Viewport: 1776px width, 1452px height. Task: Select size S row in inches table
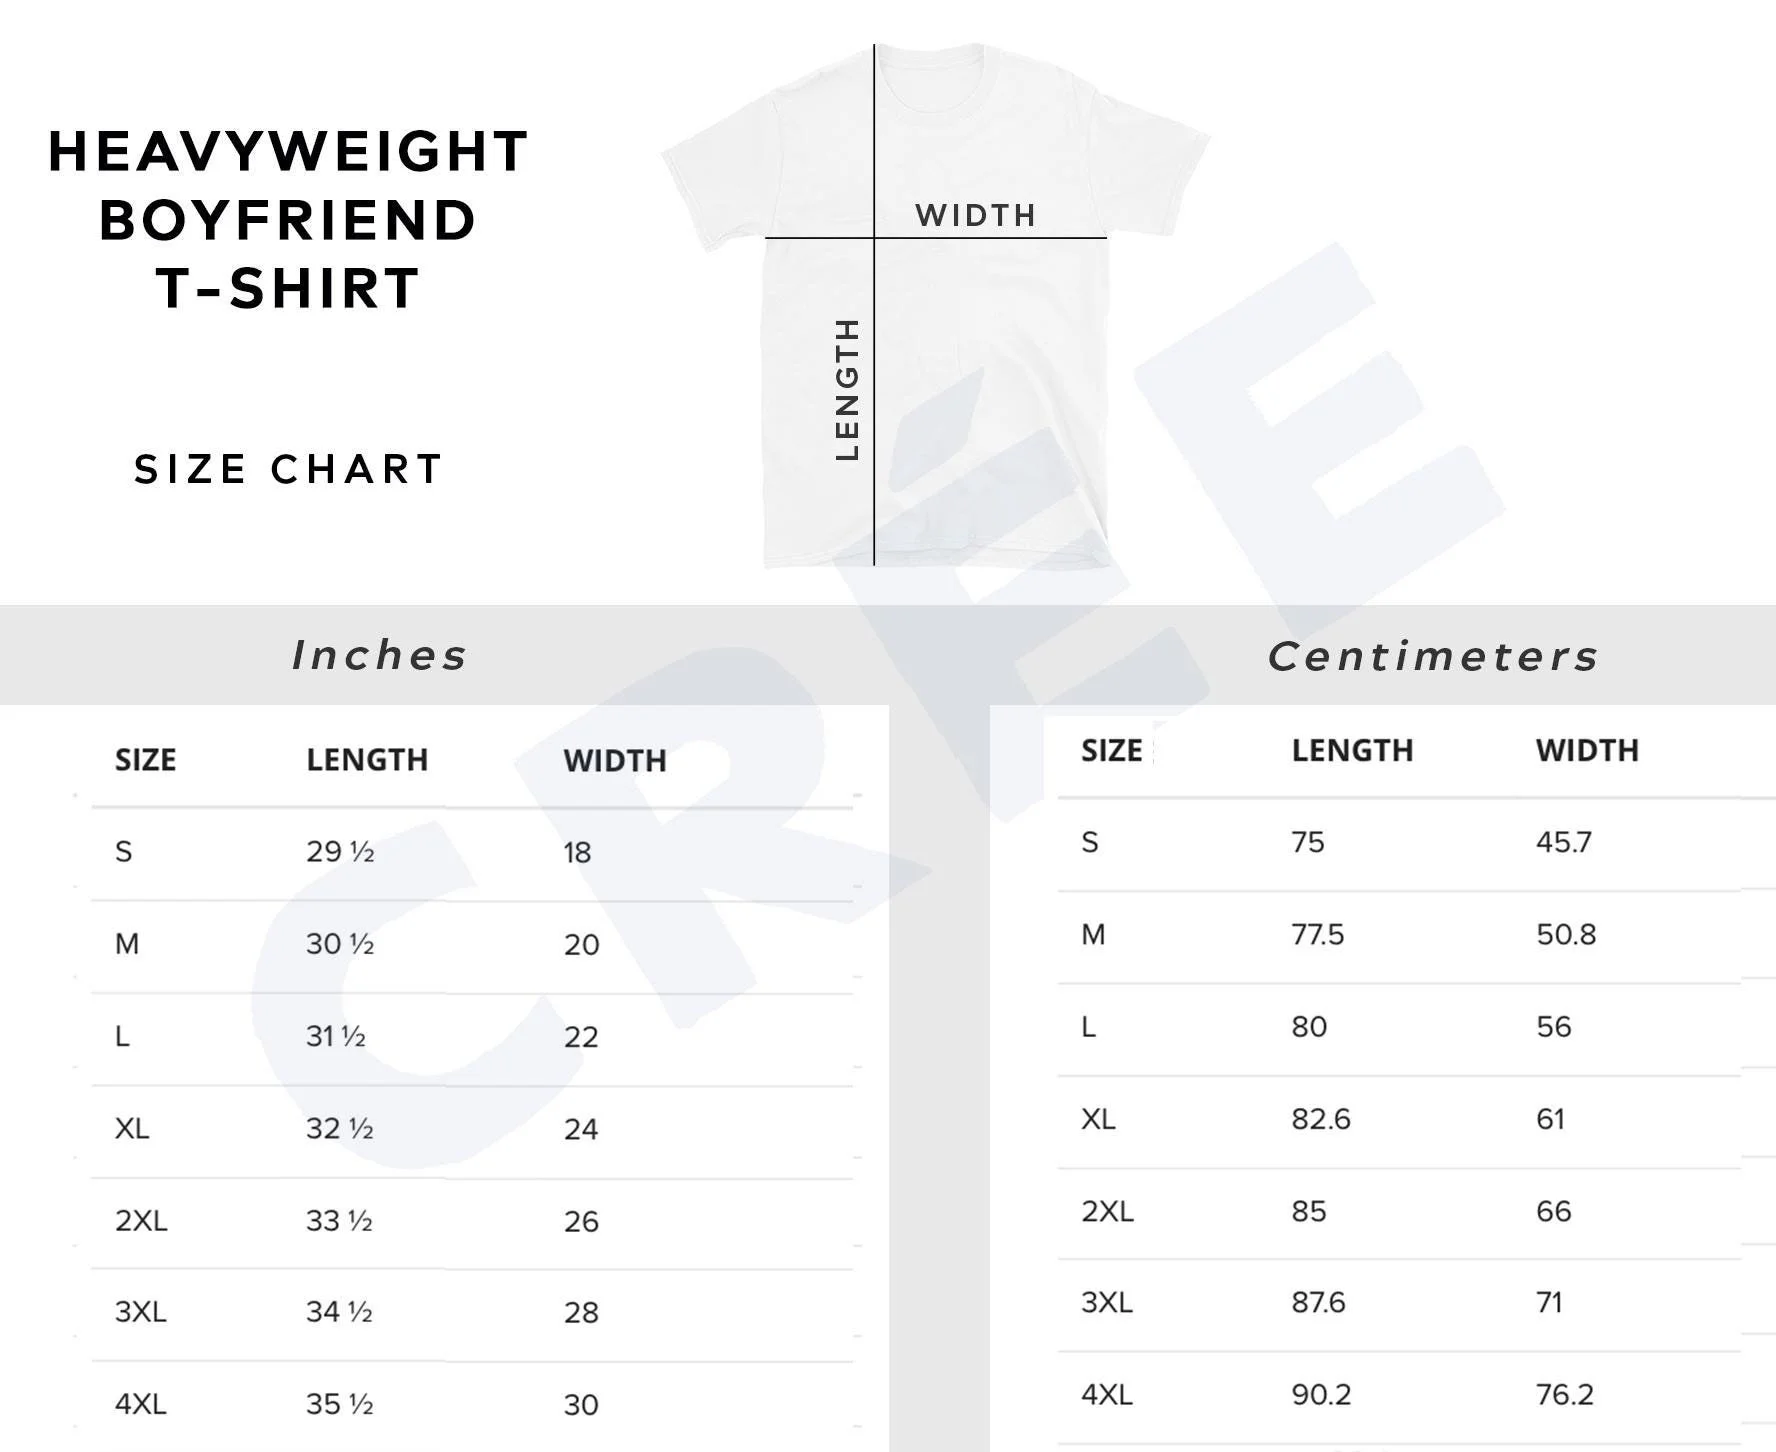[x=472, y=853]
